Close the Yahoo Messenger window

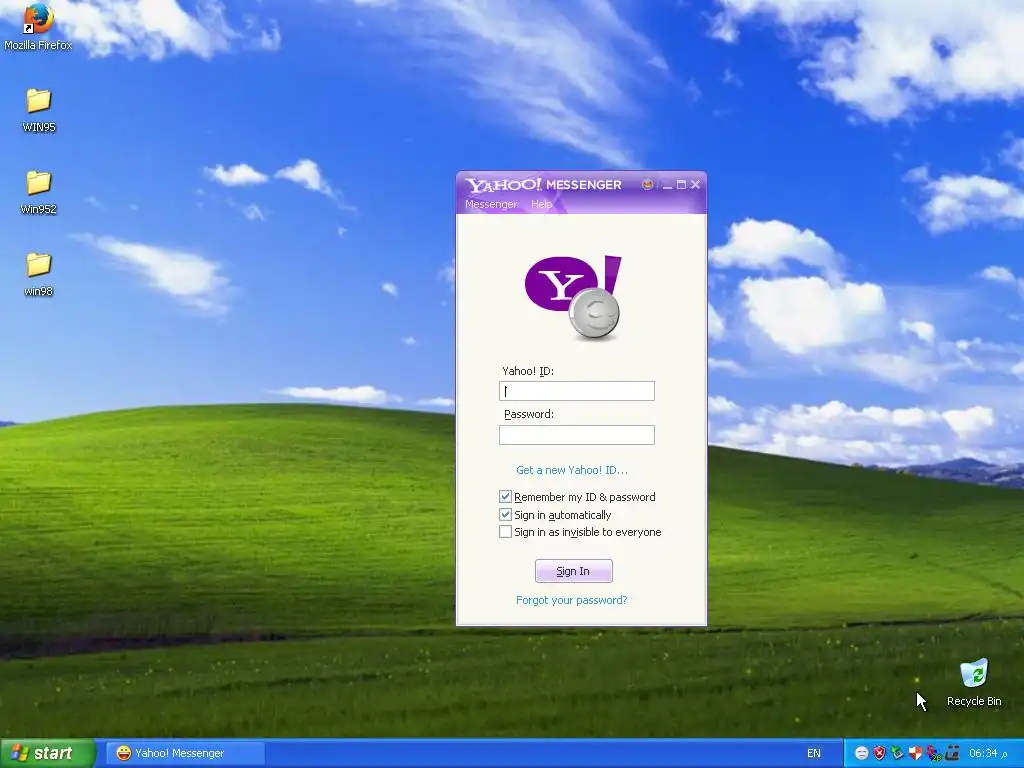pos(696,185)
